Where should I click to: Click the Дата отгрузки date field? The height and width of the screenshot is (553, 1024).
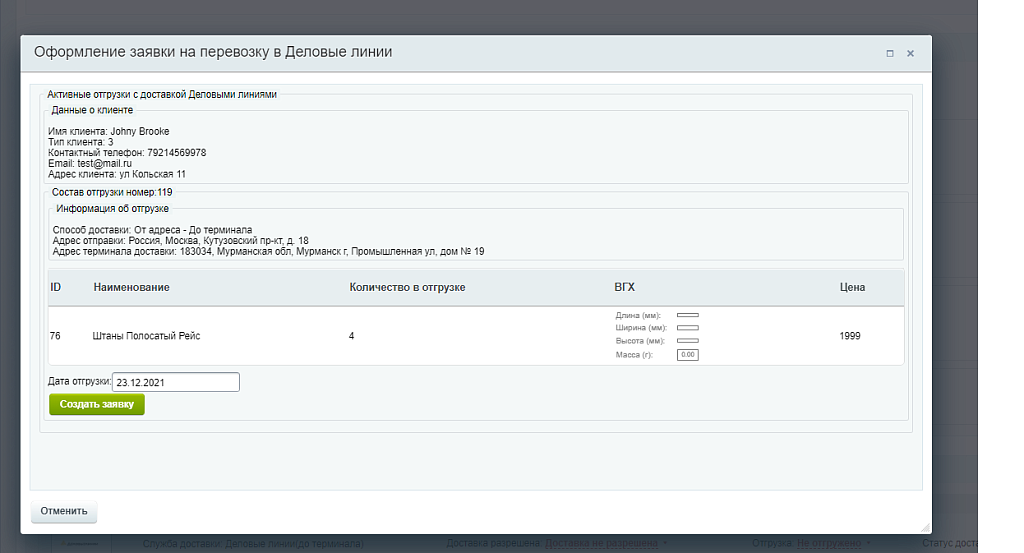tap(176, 382)
